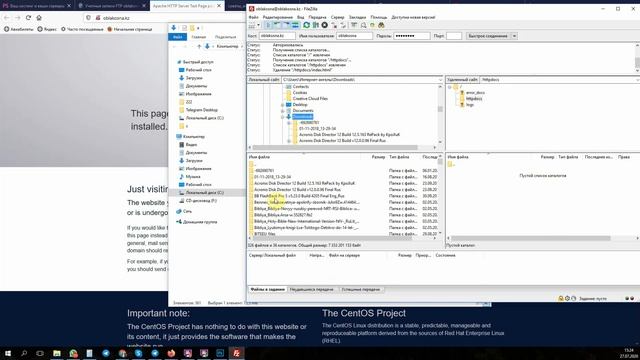Click the Port input field

454,36
